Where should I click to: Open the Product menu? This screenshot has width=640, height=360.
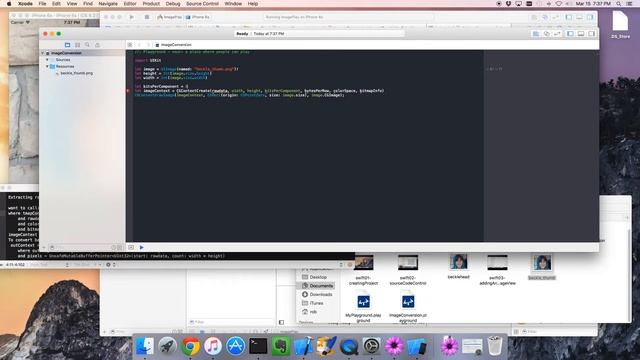pyautogui.click(x=151, y=4)
